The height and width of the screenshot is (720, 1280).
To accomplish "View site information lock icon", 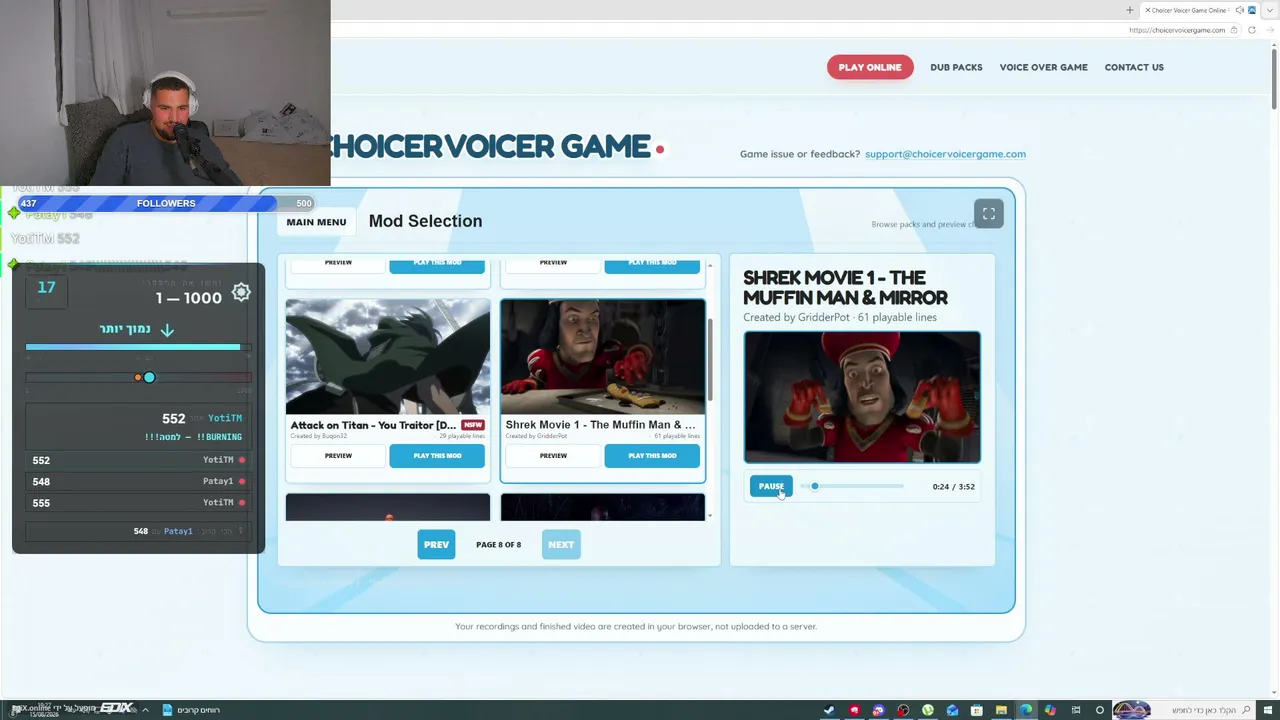I will point(1234,30).
